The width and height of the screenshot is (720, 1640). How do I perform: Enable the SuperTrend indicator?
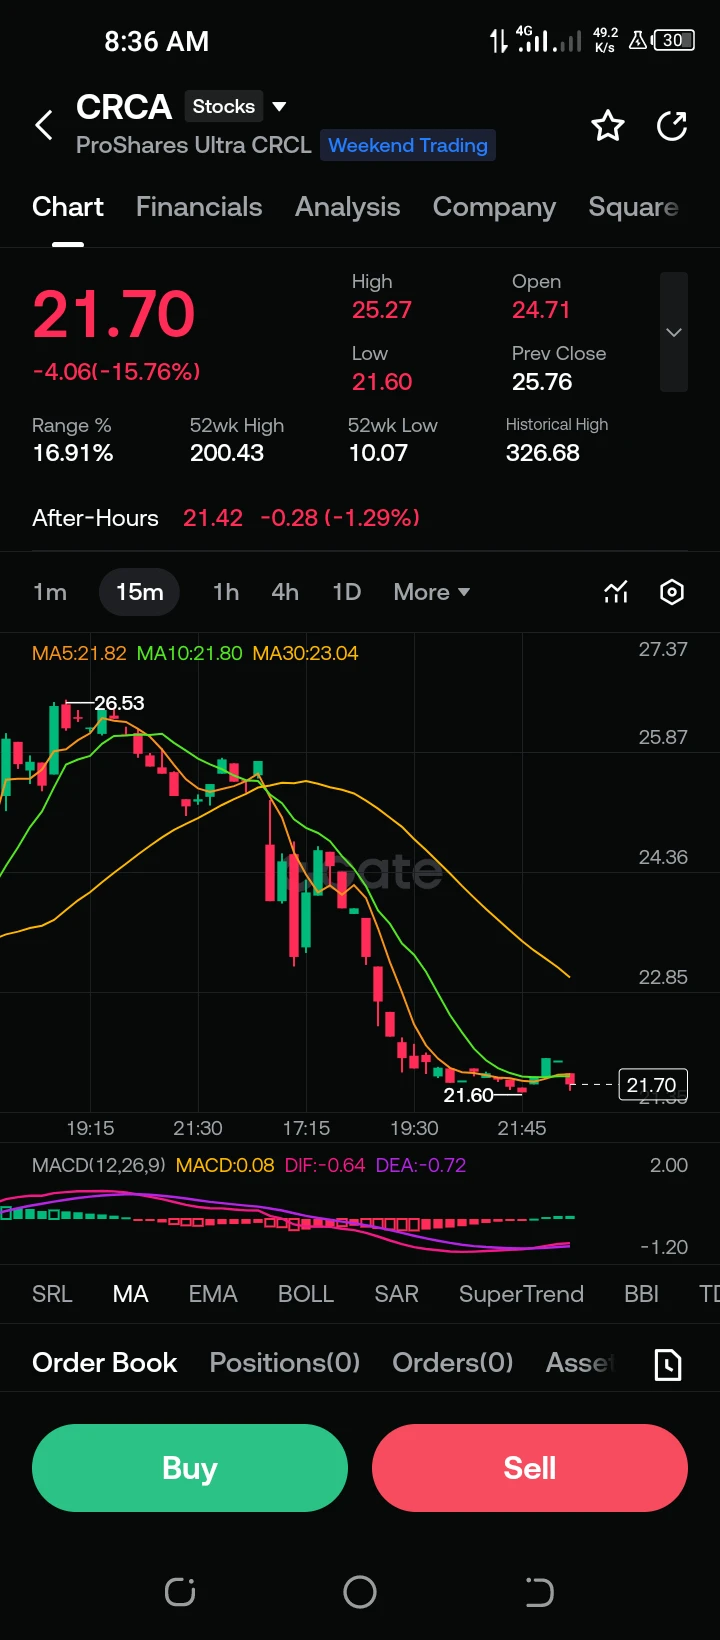[521, 1294]
